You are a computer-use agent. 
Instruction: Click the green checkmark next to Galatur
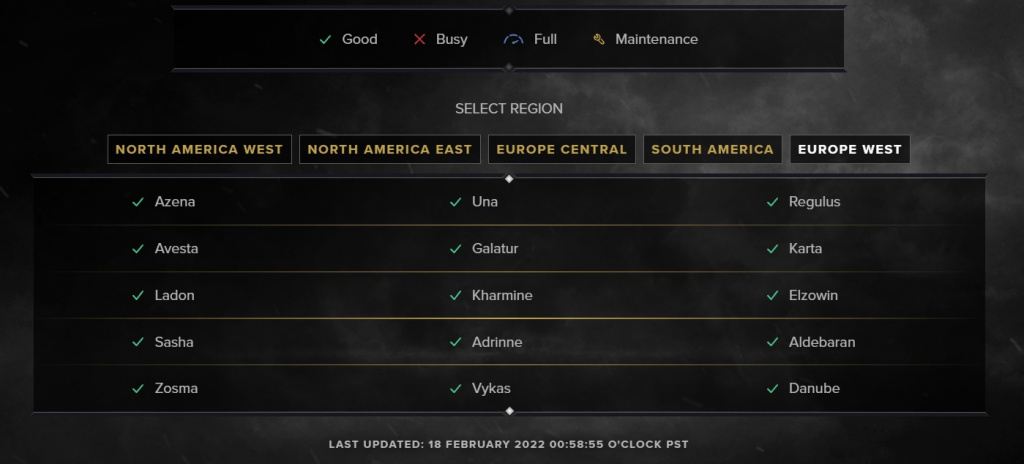455,249
